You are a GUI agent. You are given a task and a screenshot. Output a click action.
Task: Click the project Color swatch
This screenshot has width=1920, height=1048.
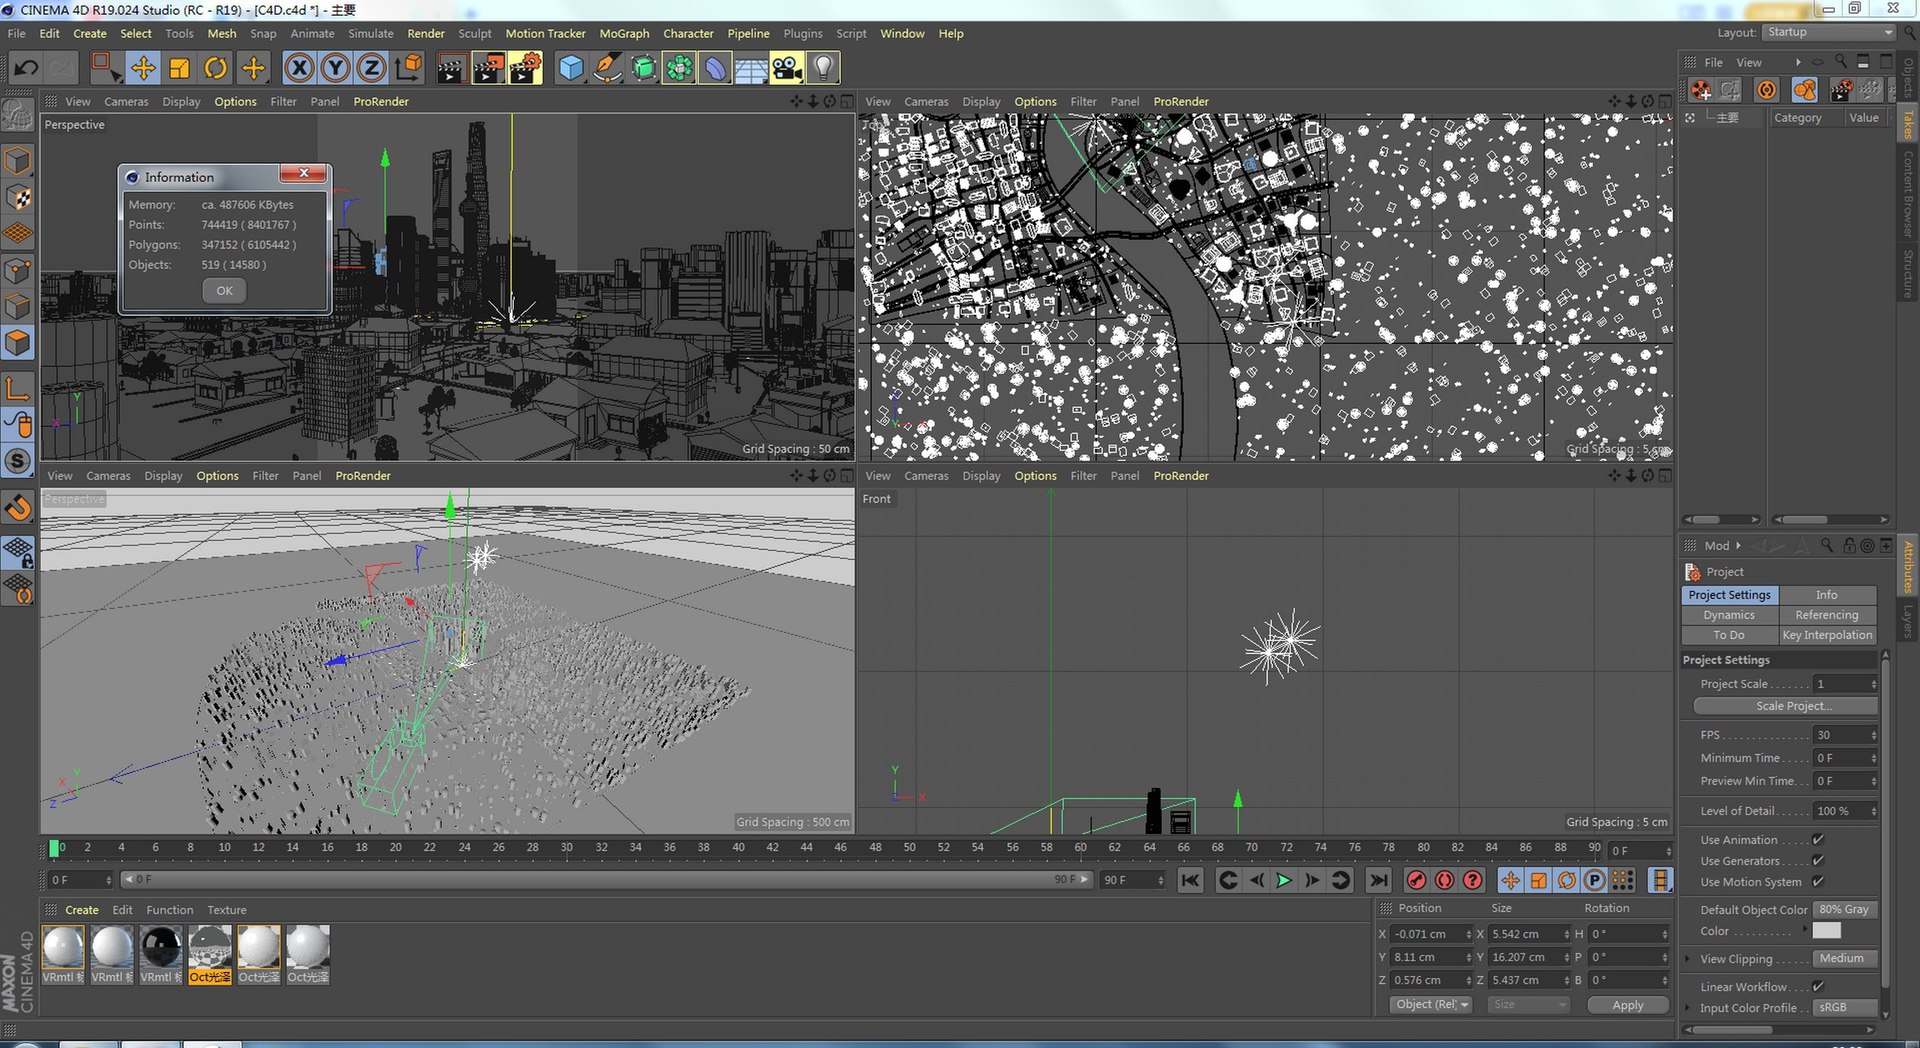click(x=1826, y=931)
